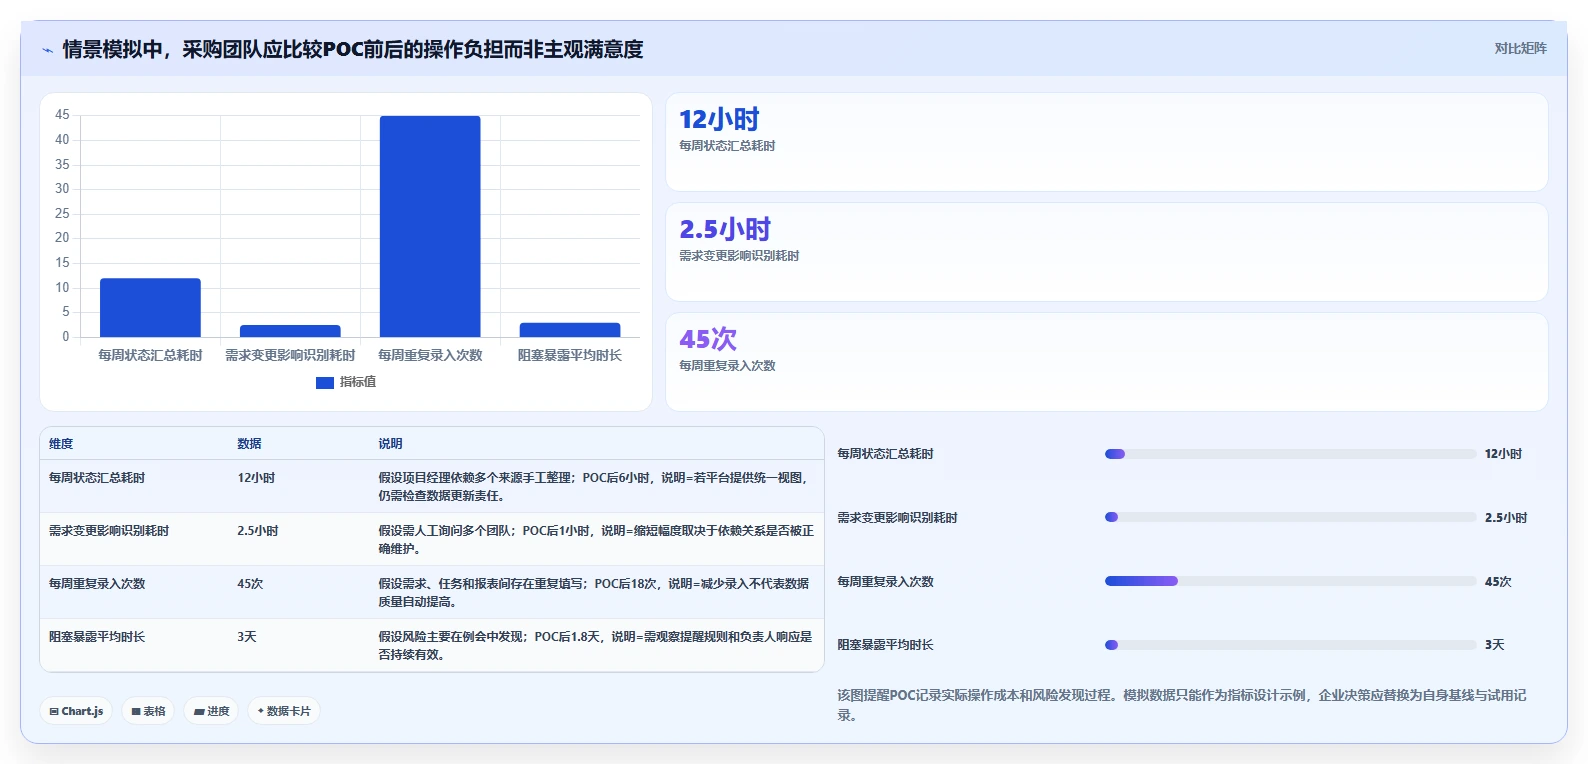Toggle the 指标值 legend color box

coord(325,382)
